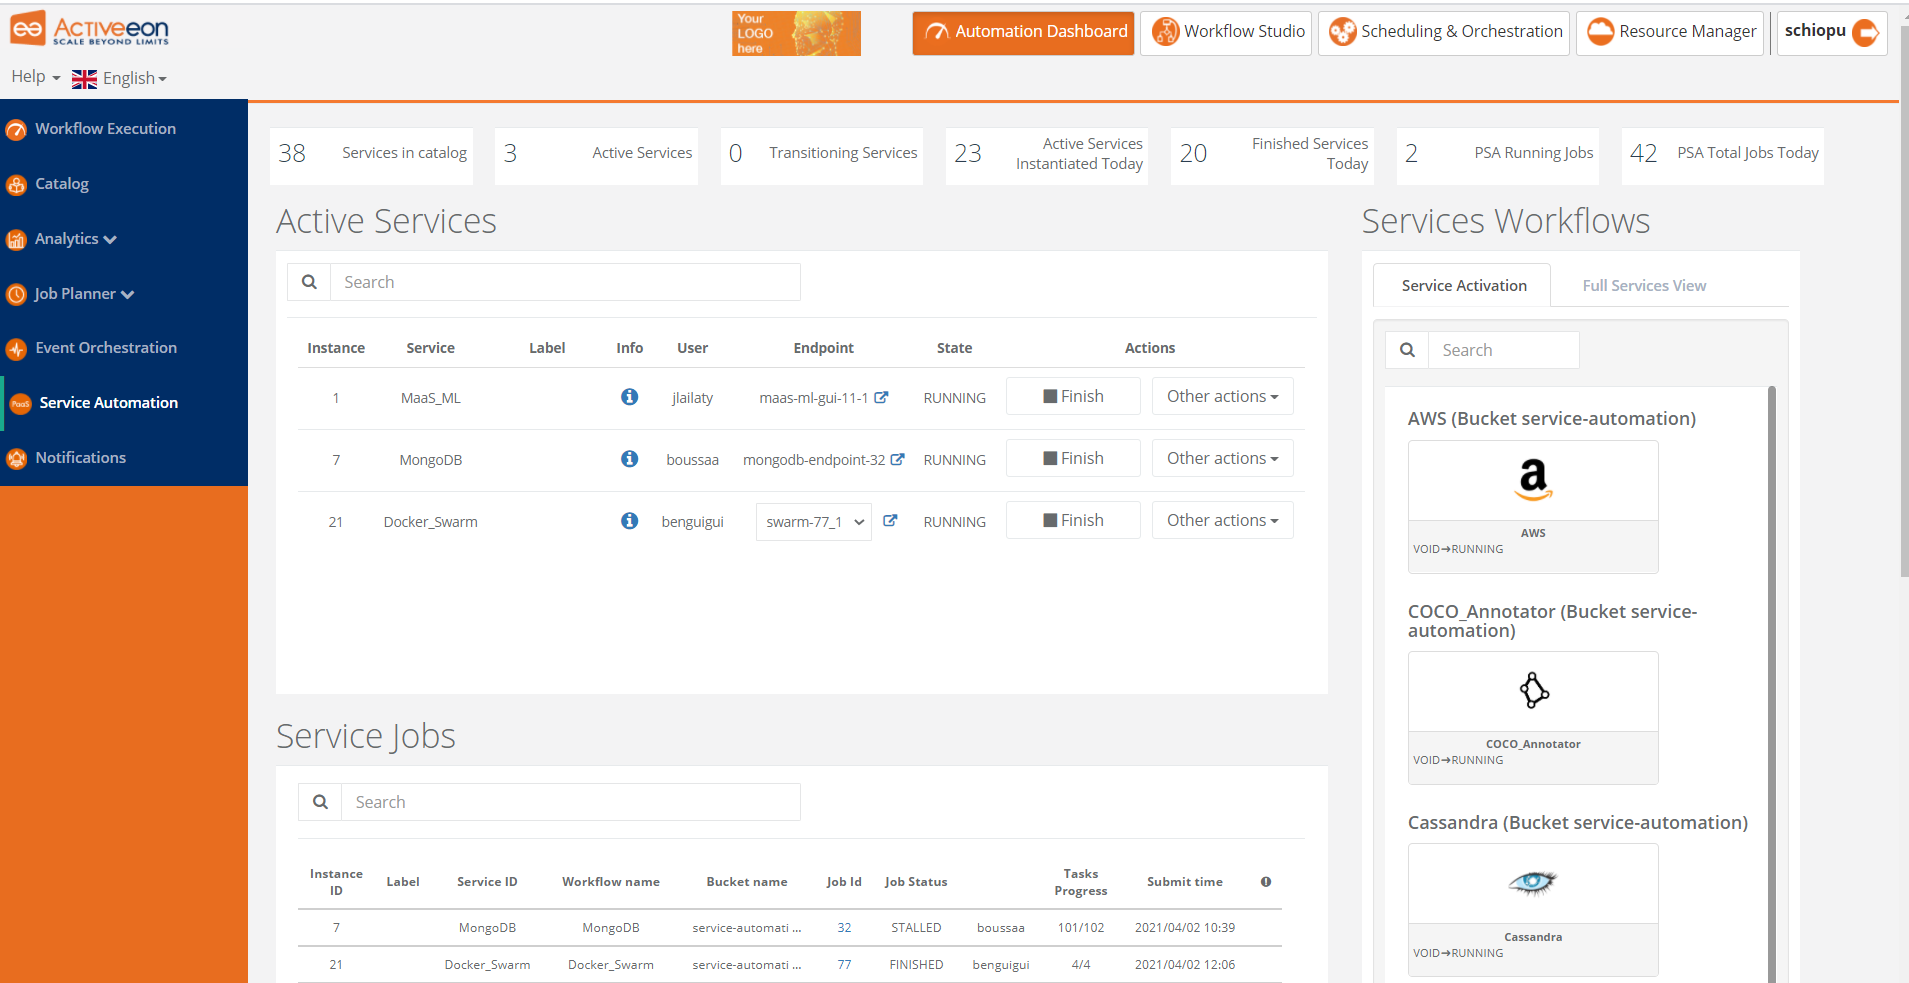Screen dimensions: 1909x983
Task: Finish the MaaS_ML service
Action: point(1073,396)
